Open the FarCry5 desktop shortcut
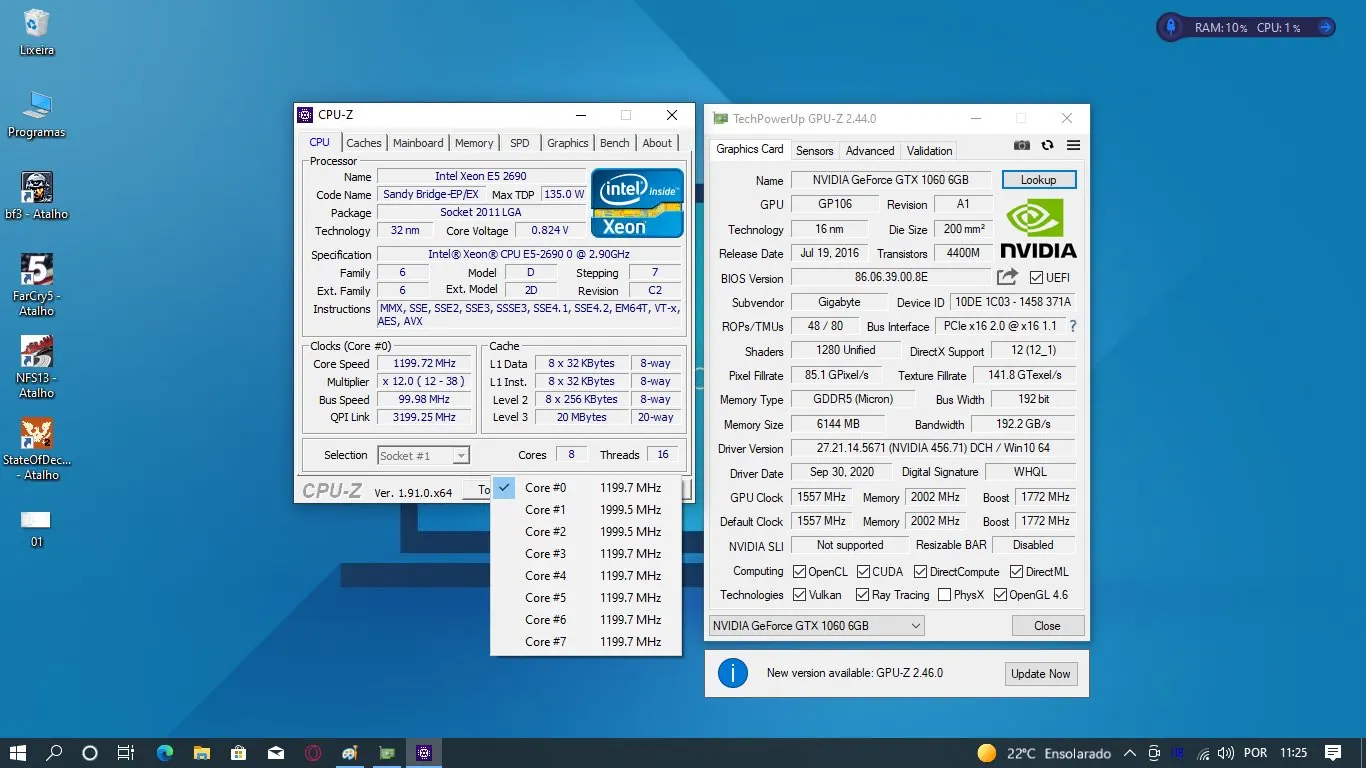The image size is (1366, 768). pos(37,270)
